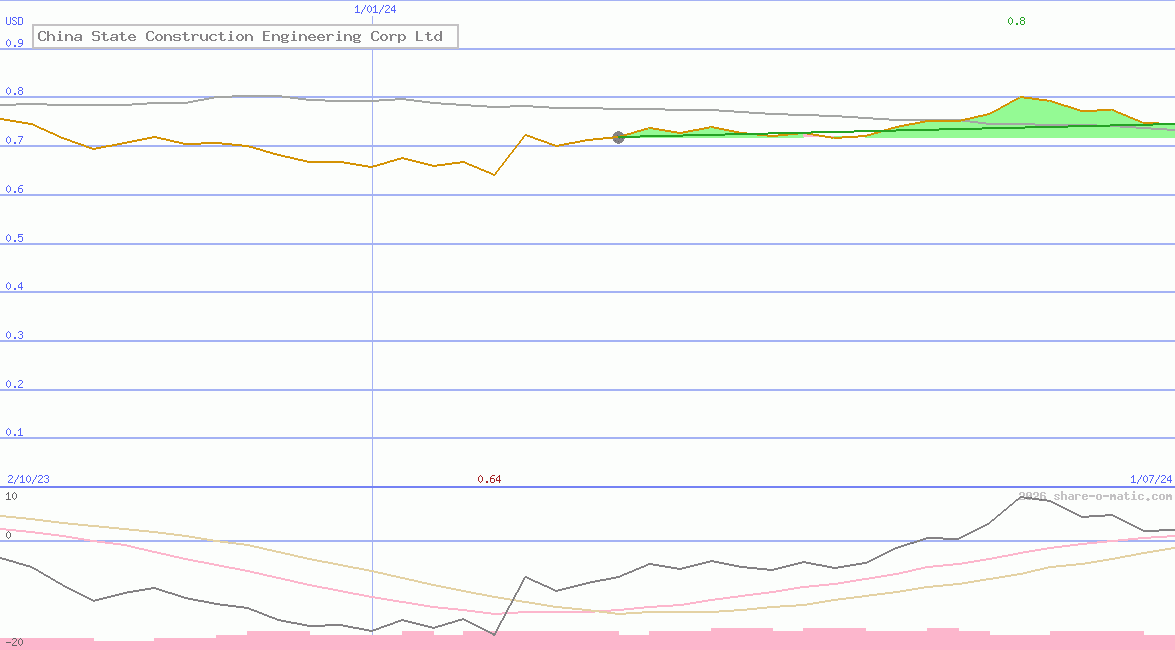Click the 0.2 y-axis label
The height and width of the screenshot is (650, 1175).
pos(14,384)
